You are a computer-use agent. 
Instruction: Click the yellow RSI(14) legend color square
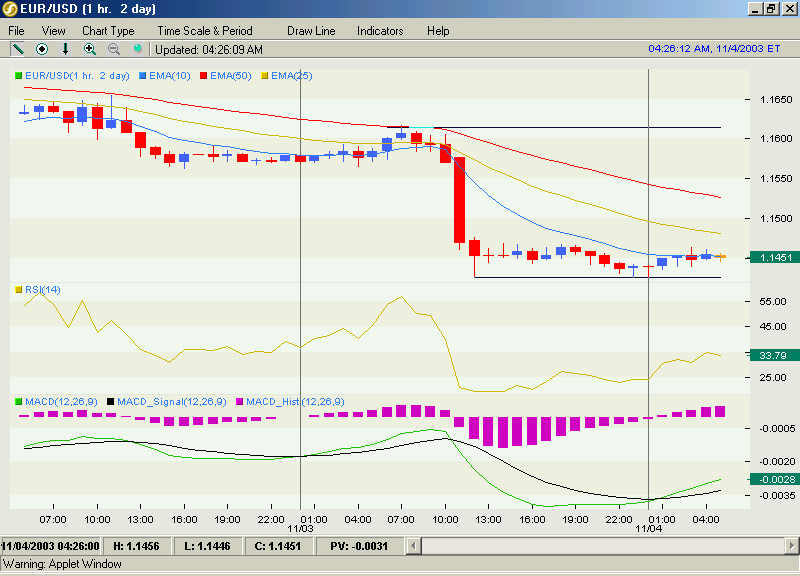click(19, 290)
